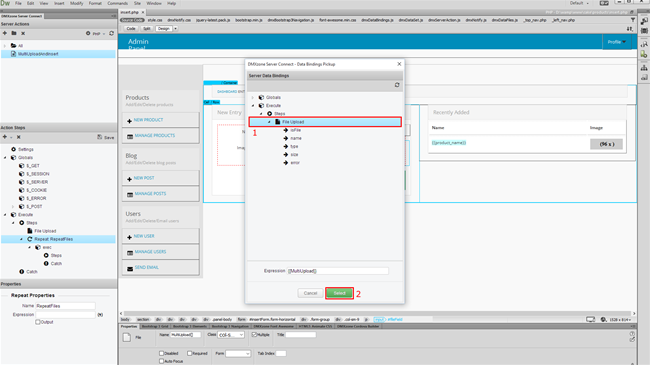Viewport: 650px width, 365px height.
Task: Click the add server action plus icon
Action: (x=5, y=33)
